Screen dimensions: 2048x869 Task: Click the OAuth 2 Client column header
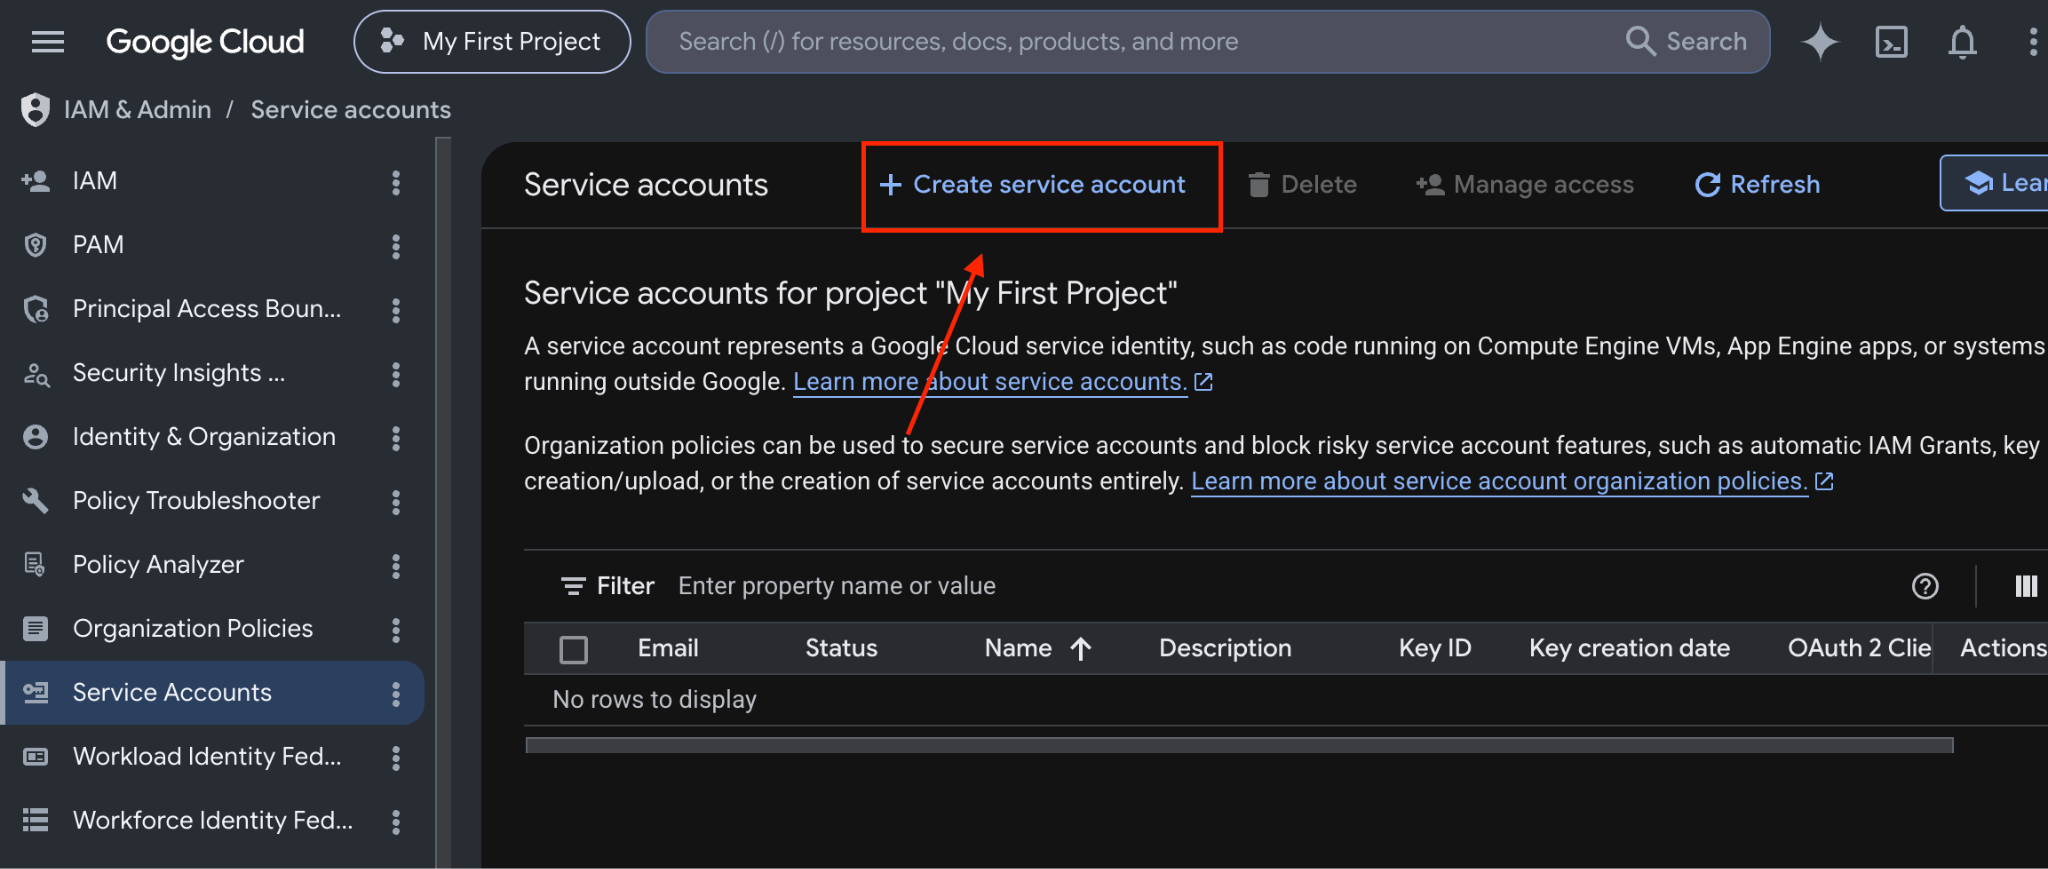(x=1859, y=648)
